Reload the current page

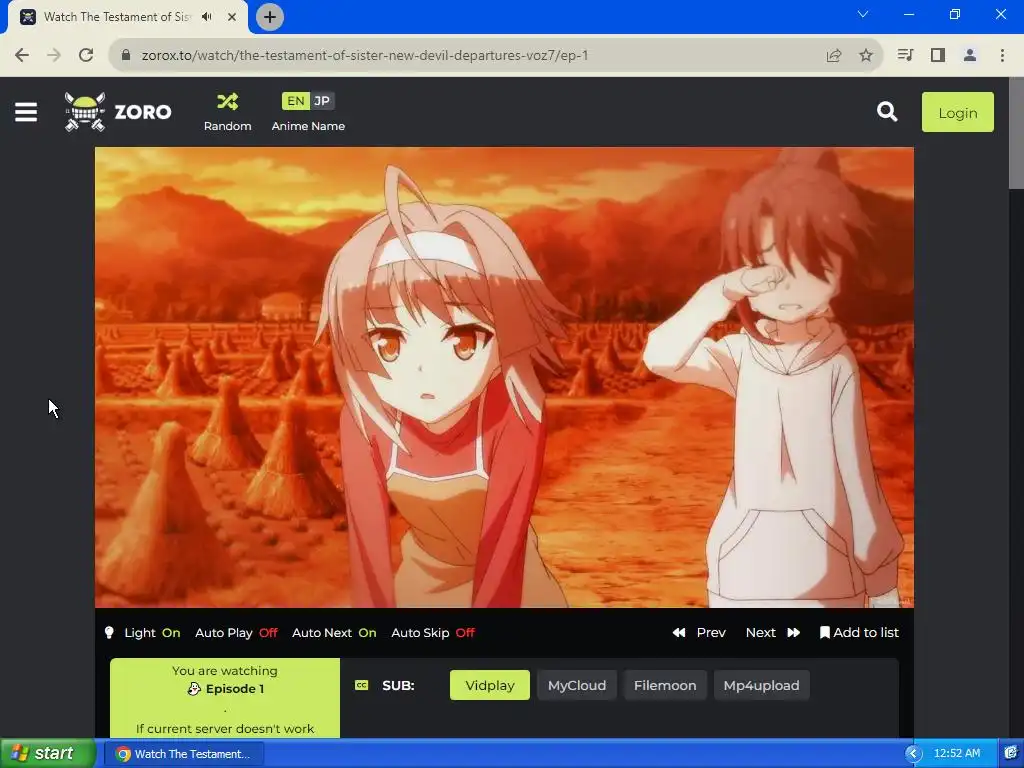pos(86,56)
